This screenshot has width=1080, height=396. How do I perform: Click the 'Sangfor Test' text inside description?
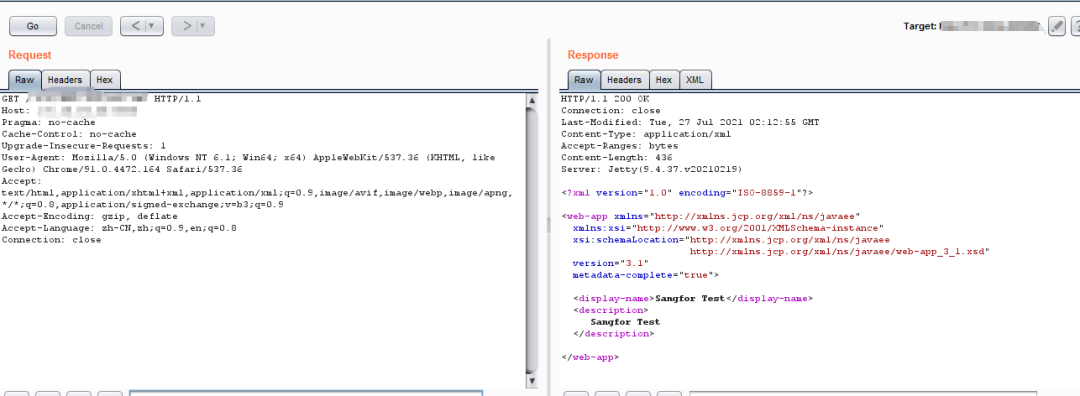pos(625,322)
